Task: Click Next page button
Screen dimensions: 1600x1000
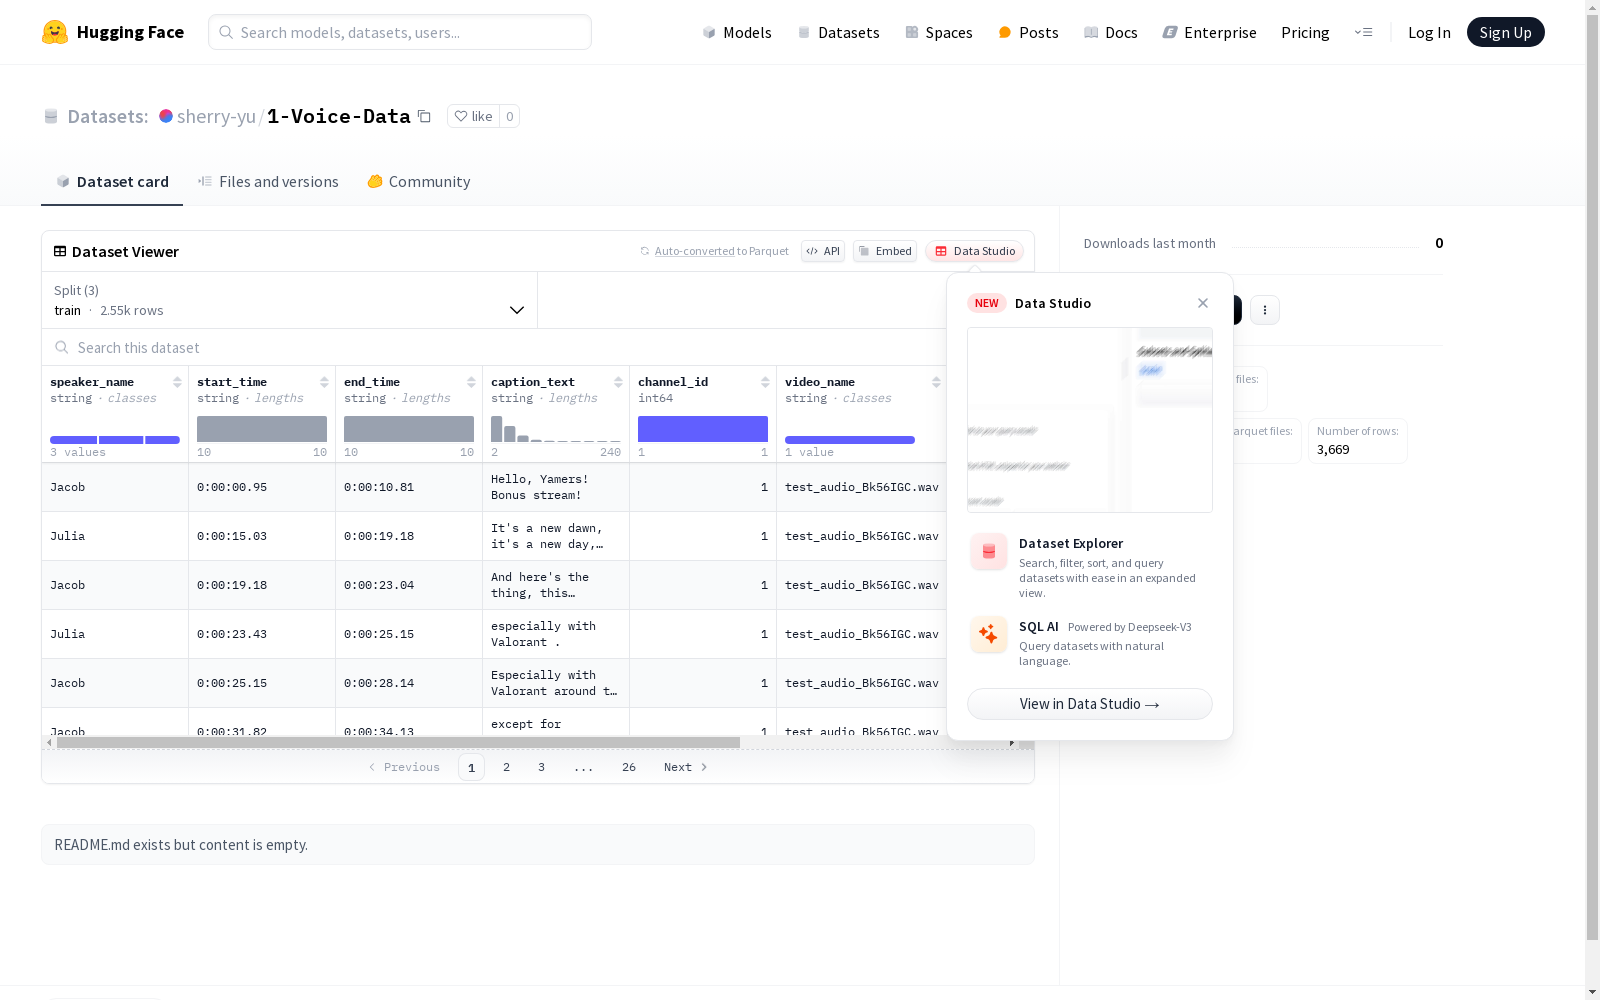Action: pyautogui.click(x=686, y=767)
